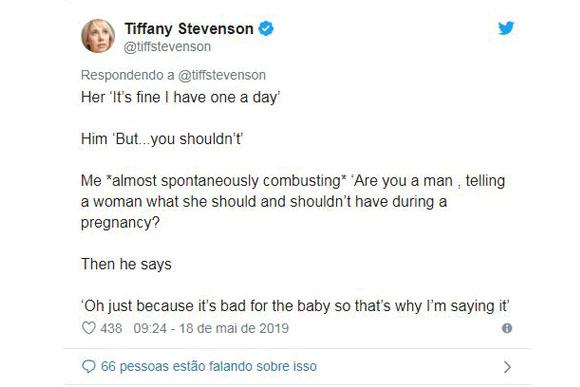Click the speech bubble replies icon
Image resolution: width=580 pixels, height=387 pixels.
point(88,366)
